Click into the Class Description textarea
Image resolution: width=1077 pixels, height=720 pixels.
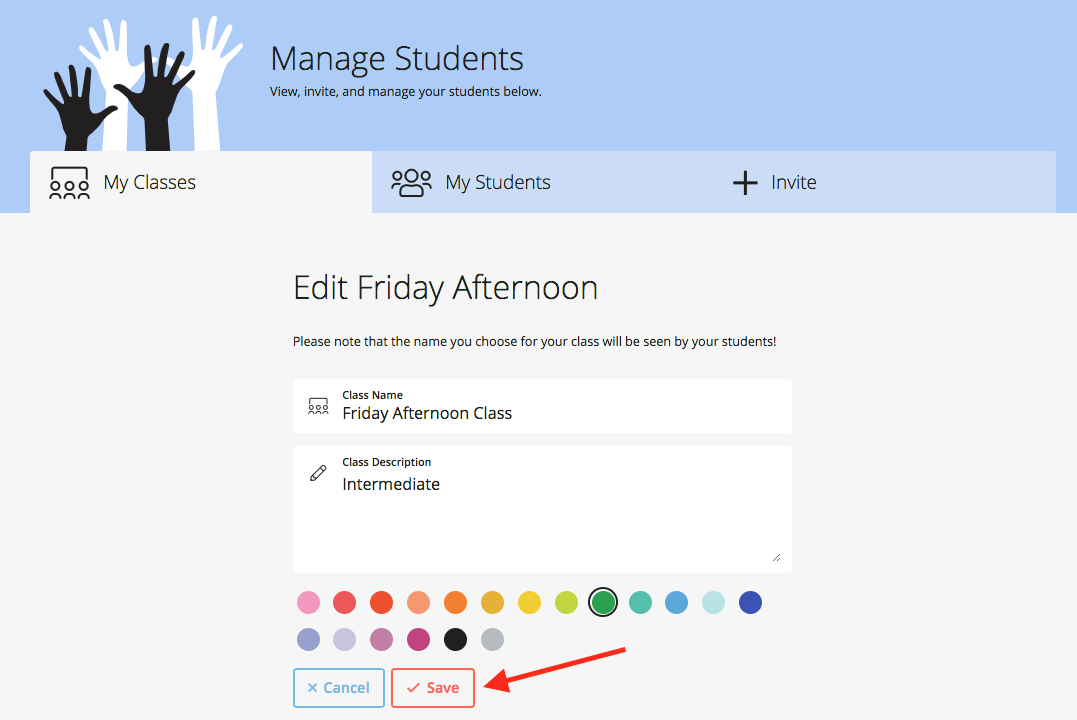click(543, 510)
